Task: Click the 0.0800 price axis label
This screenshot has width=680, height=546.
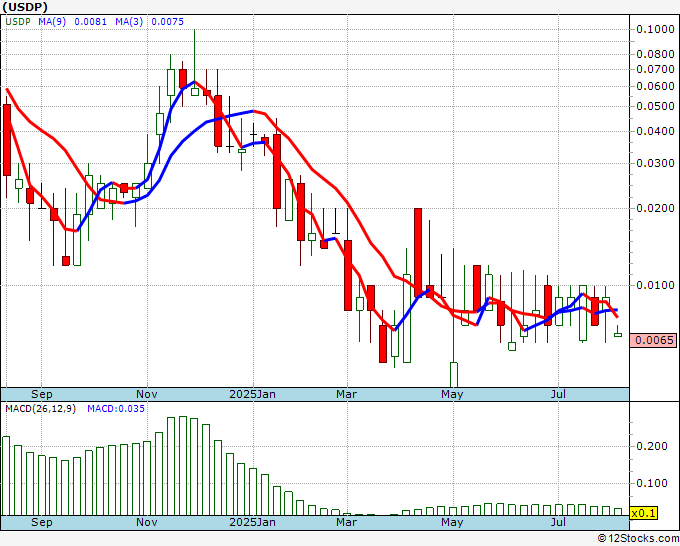Action: [655, 55]
